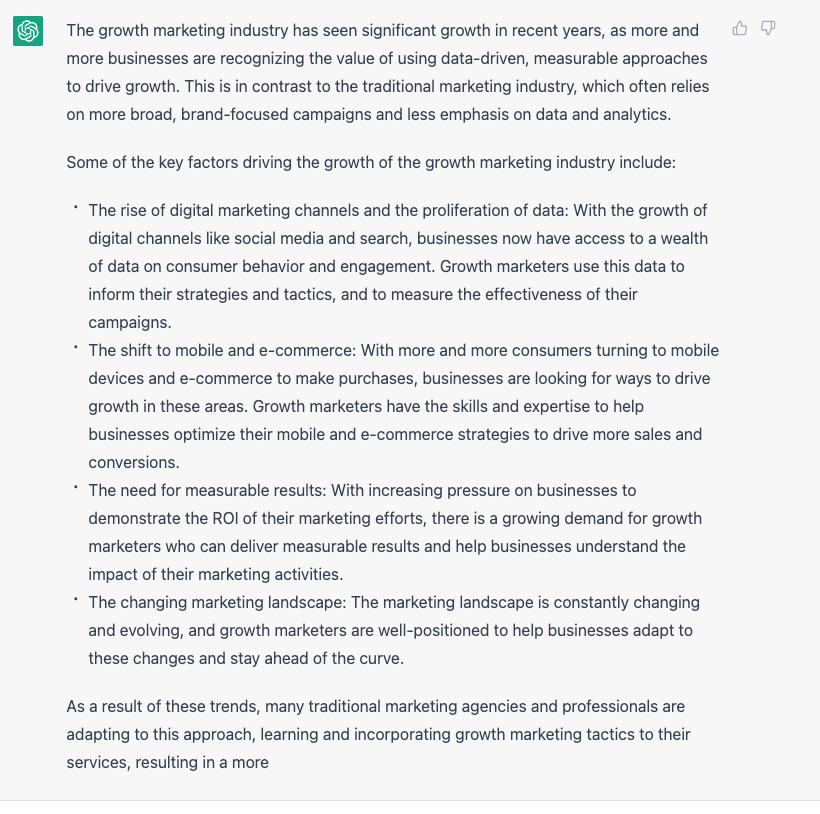Click the first paragraph about growth marketing industry
This screenshot has width=820, height=814.
[x=388, y=73]
